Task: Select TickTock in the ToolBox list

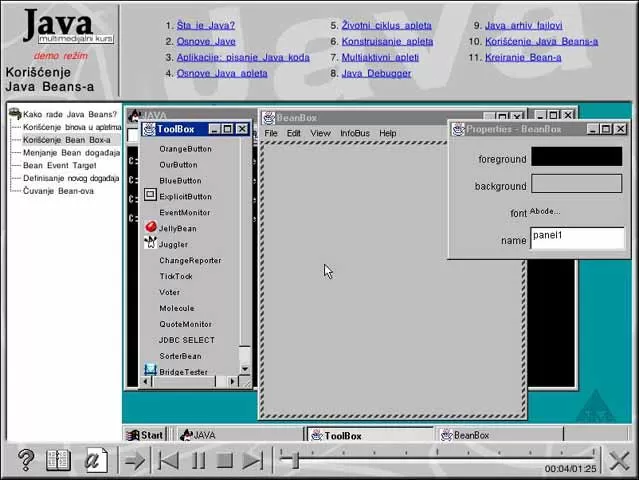Action: (x=176, y=276)
